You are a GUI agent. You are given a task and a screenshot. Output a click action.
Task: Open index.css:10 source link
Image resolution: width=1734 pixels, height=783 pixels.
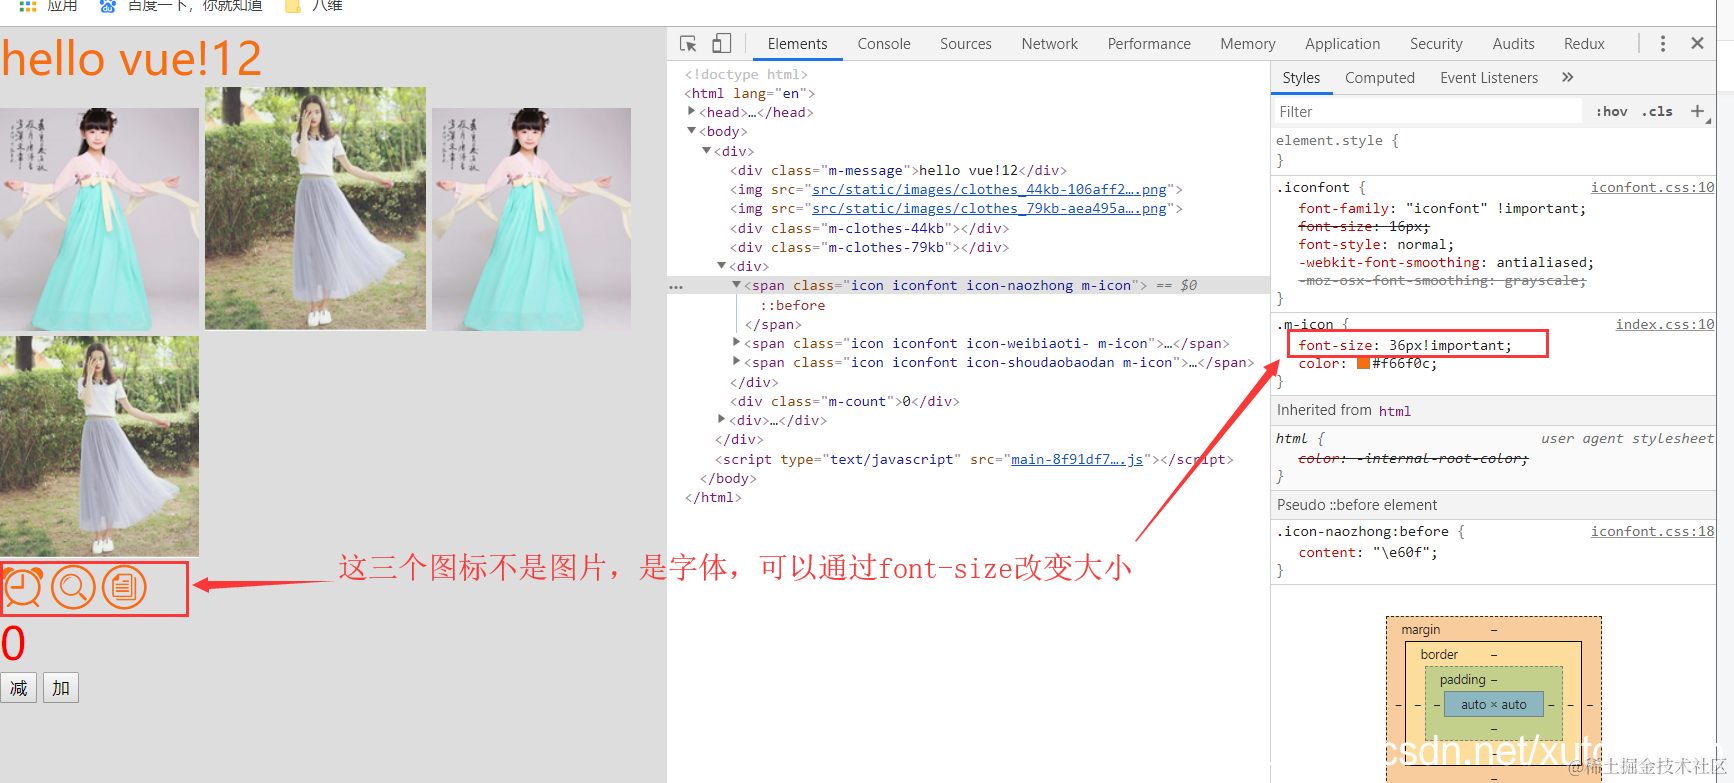pyautogui.click(x=1664, y=324)
